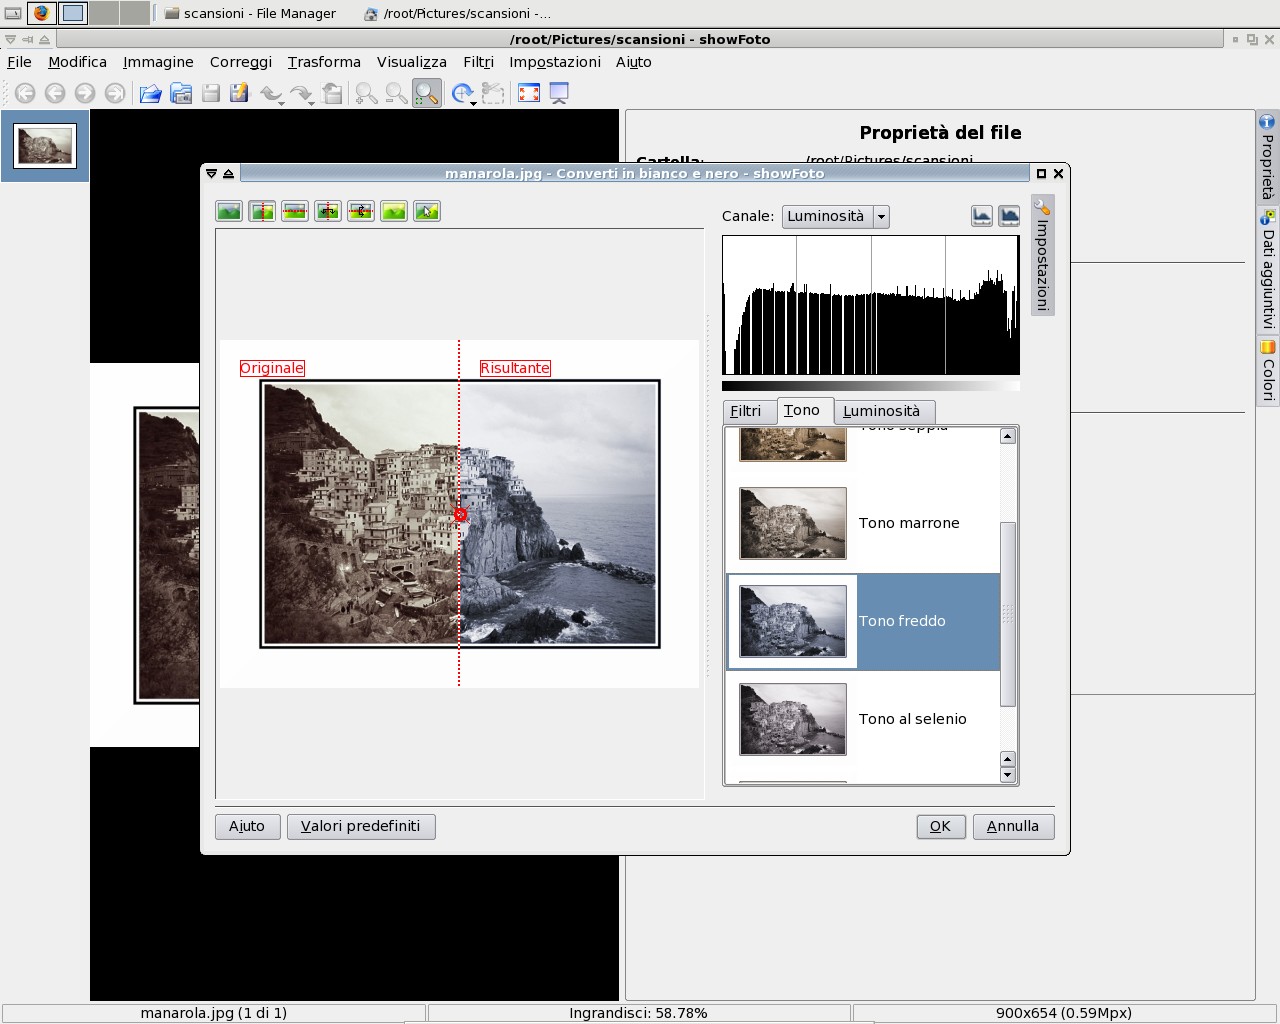Screen dimensions: 1280x1024
Task: Select horizontal split preview mode icon
Action: point(295,211)
